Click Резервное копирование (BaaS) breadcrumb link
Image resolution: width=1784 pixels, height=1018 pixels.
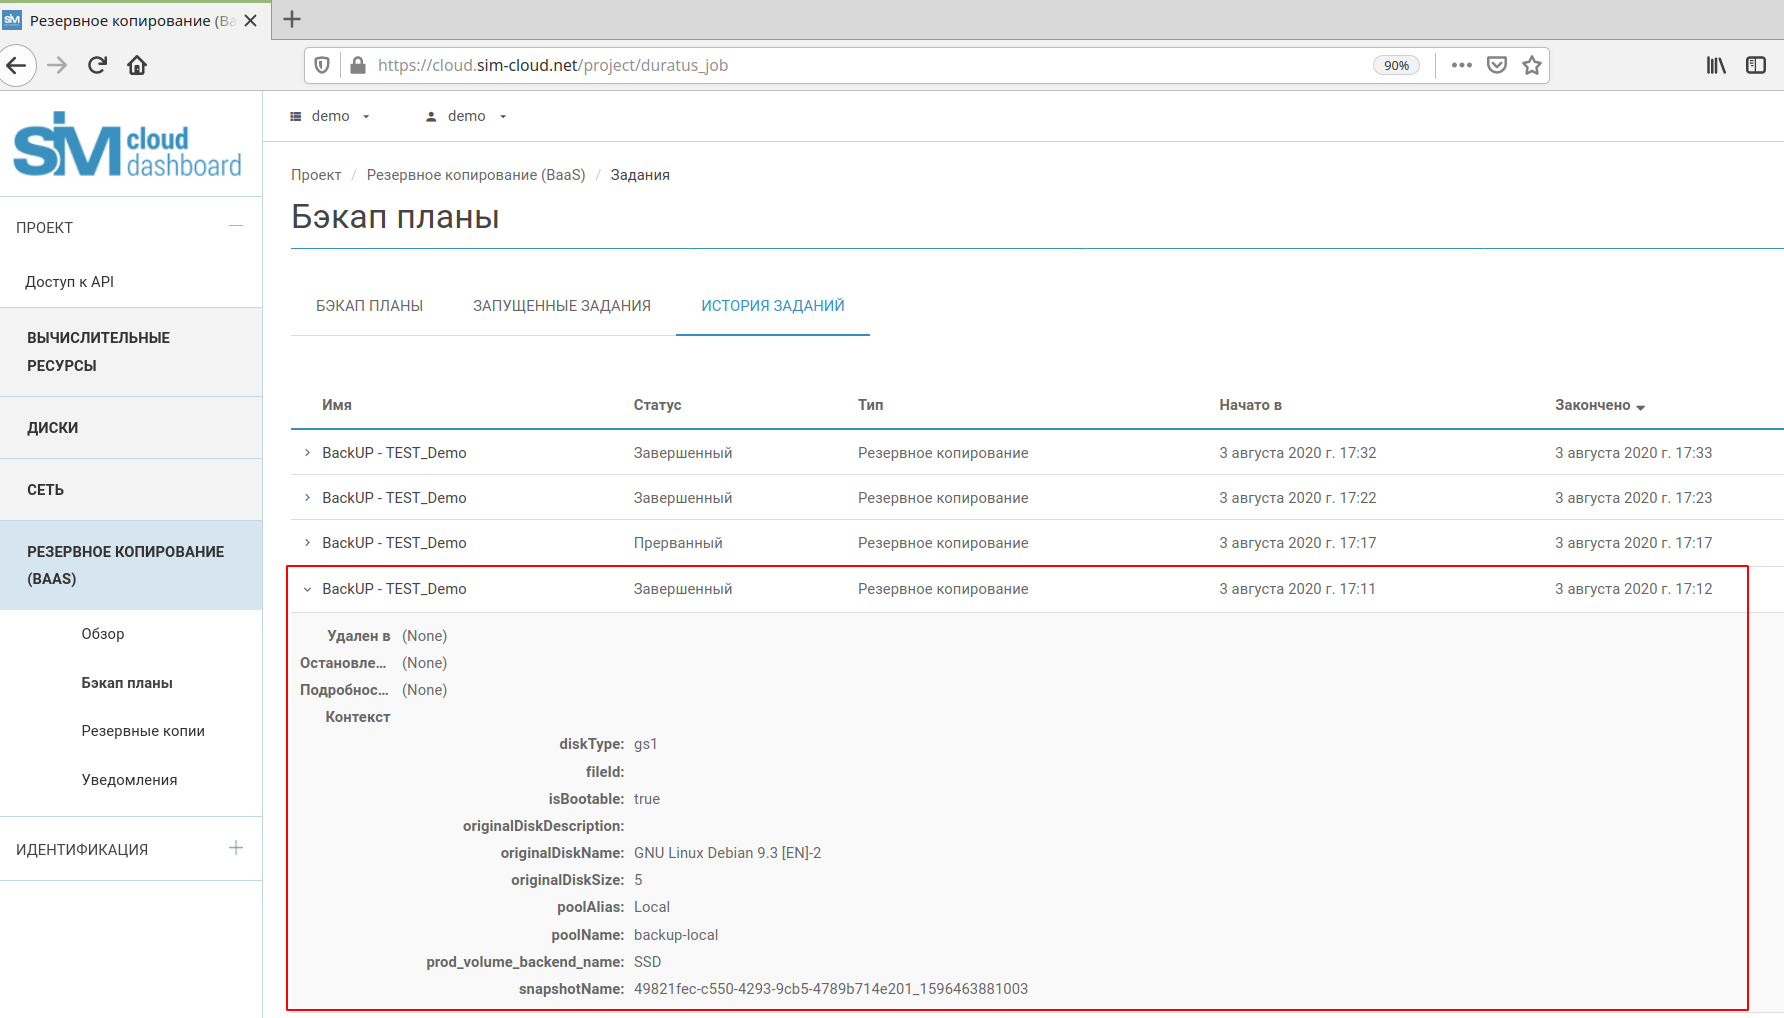click(x=476, y=175)
